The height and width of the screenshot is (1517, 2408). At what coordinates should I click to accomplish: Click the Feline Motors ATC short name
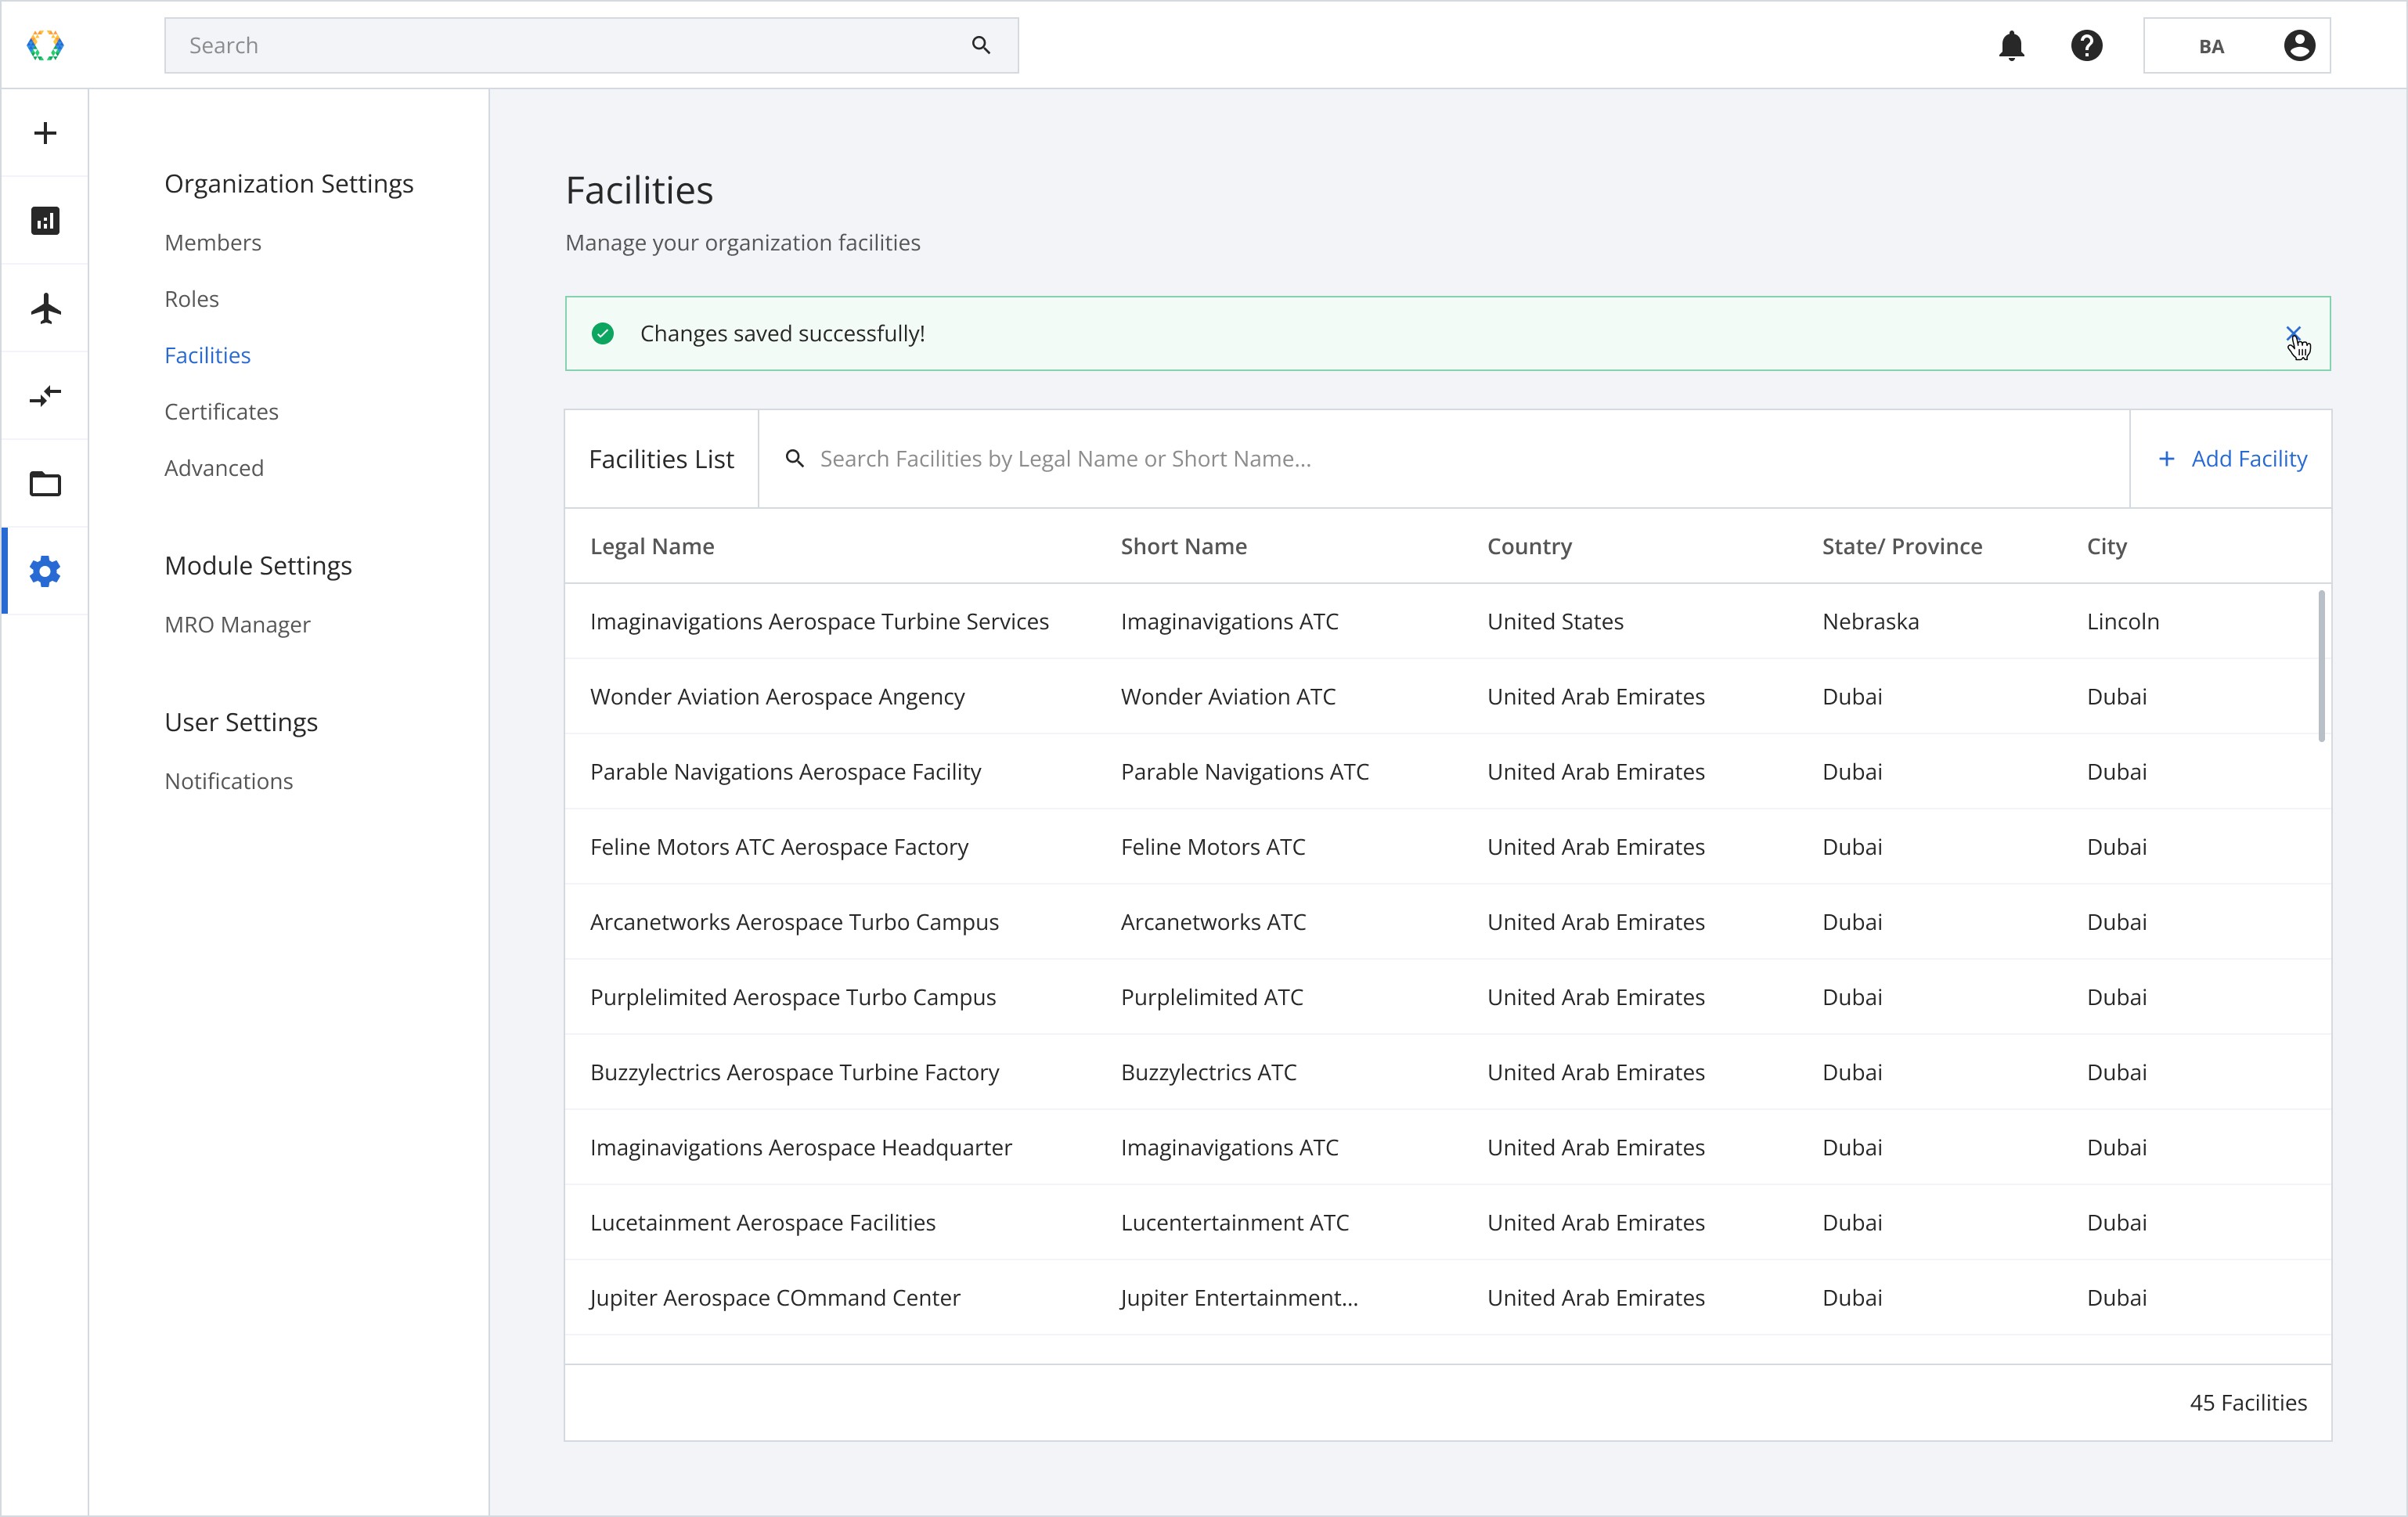(x=1213, y=846)
